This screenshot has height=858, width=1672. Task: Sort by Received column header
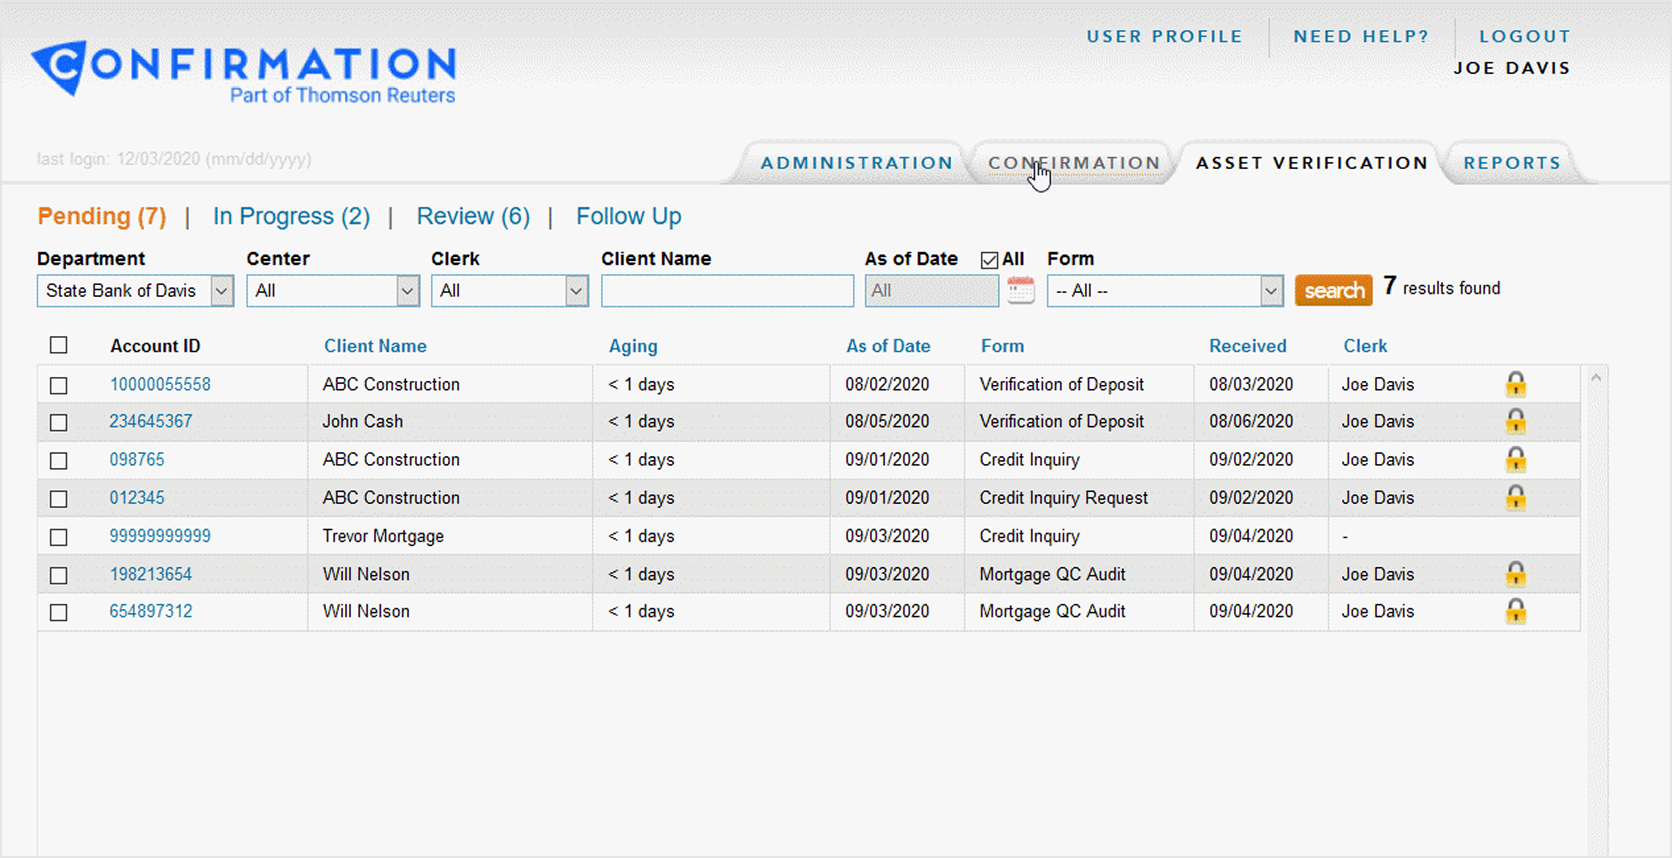point(1248,346)
